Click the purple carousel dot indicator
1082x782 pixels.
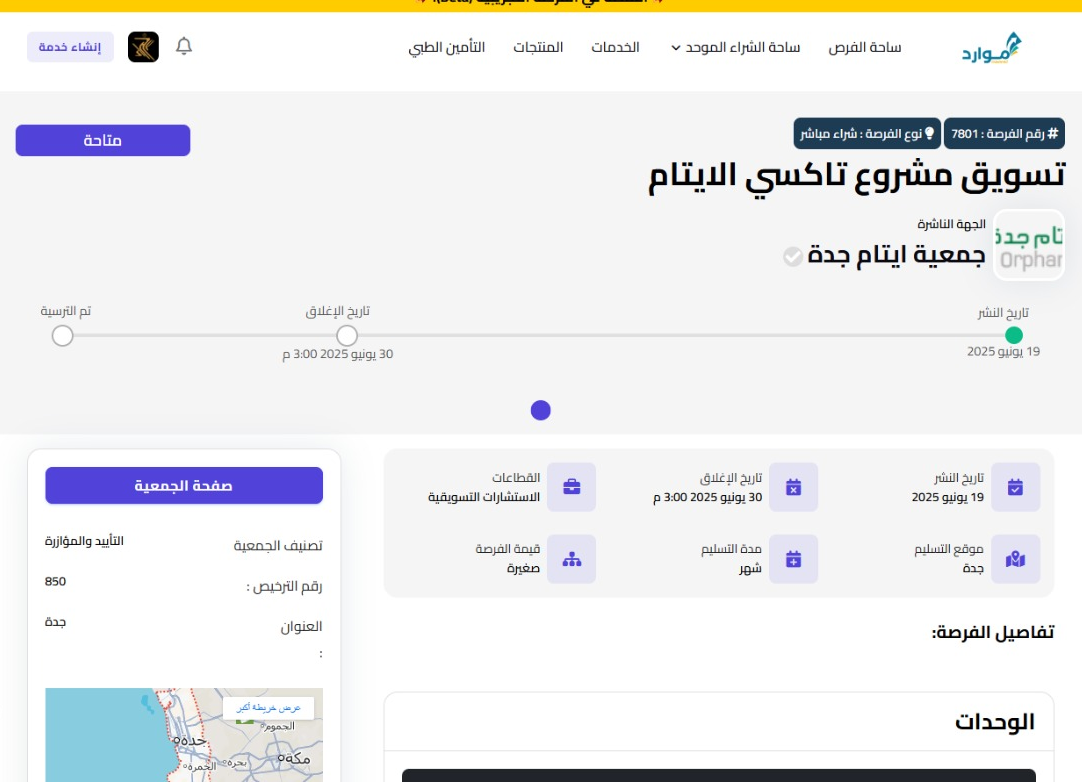click(x=540, y=411)
